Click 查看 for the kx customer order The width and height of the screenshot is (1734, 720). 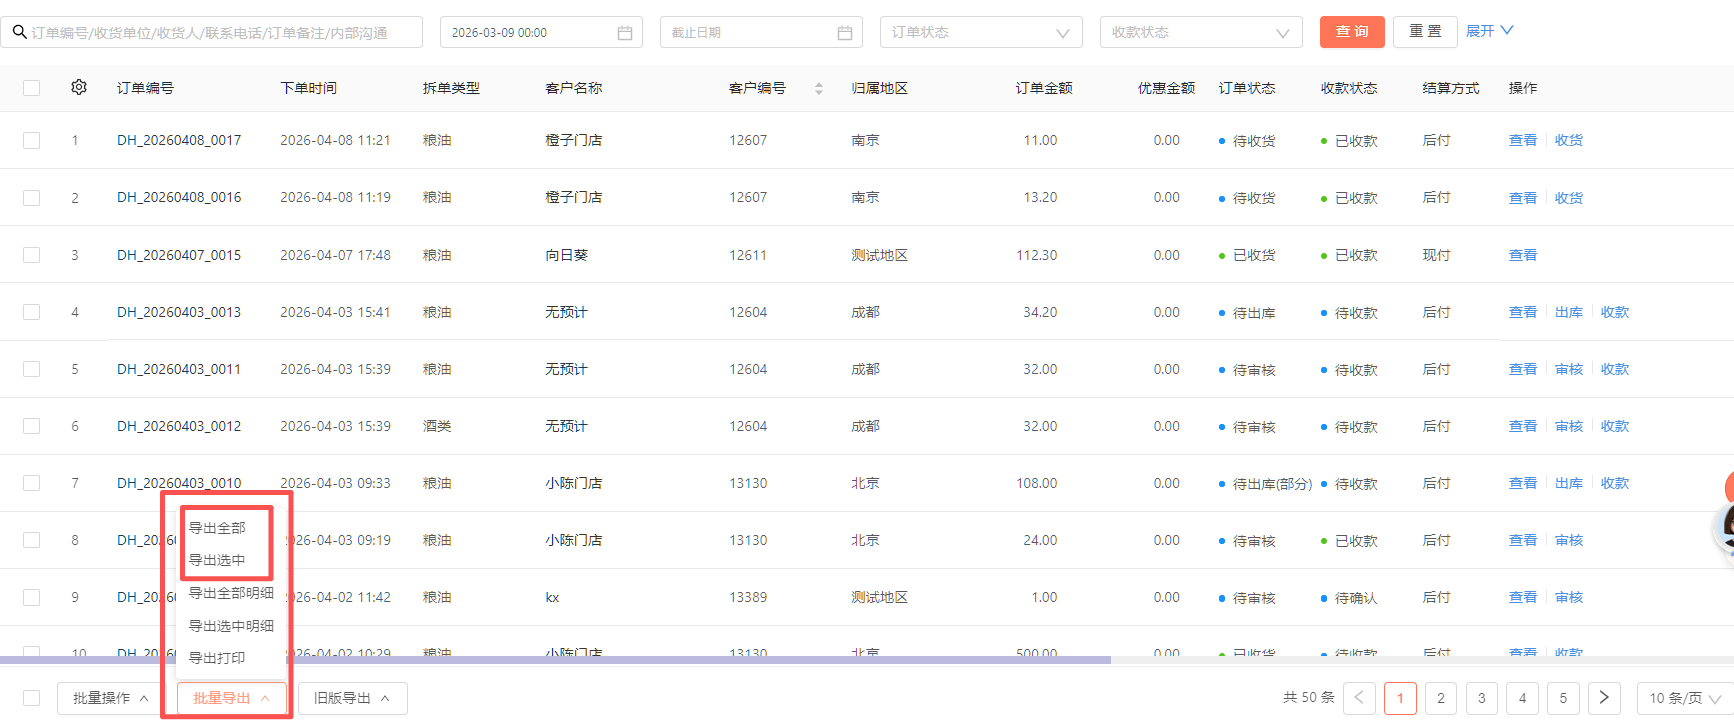click(x=1523, y=597)
